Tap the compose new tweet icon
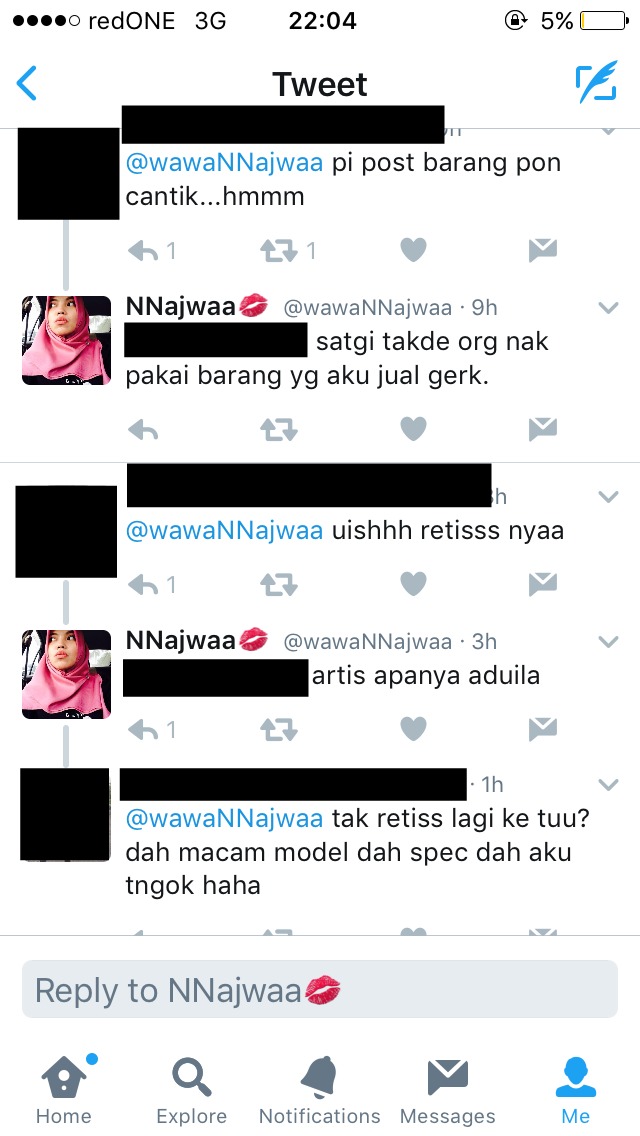 597,82
